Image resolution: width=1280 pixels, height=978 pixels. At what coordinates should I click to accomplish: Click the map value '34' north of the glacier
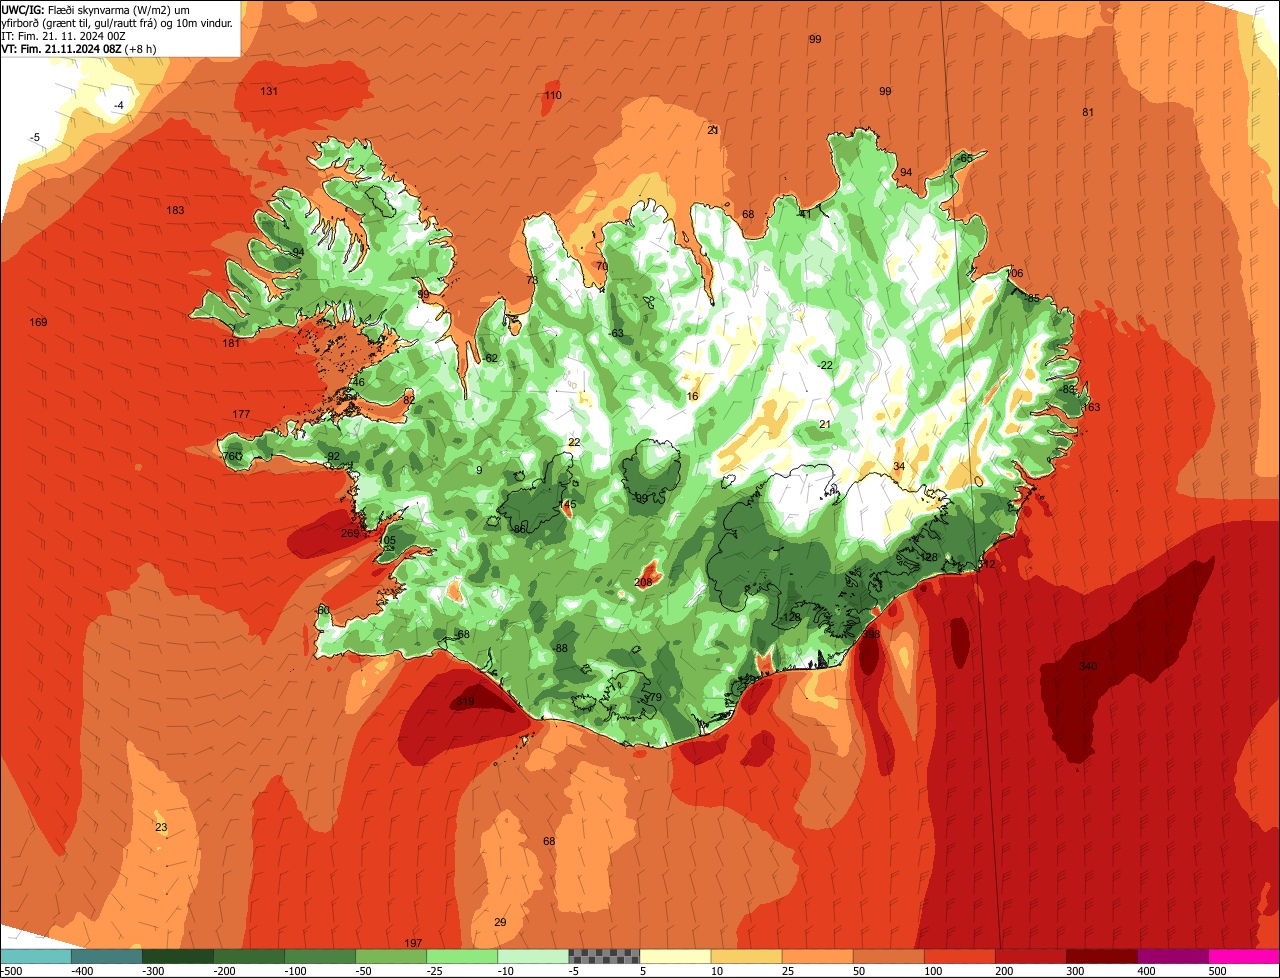[899, 467]
